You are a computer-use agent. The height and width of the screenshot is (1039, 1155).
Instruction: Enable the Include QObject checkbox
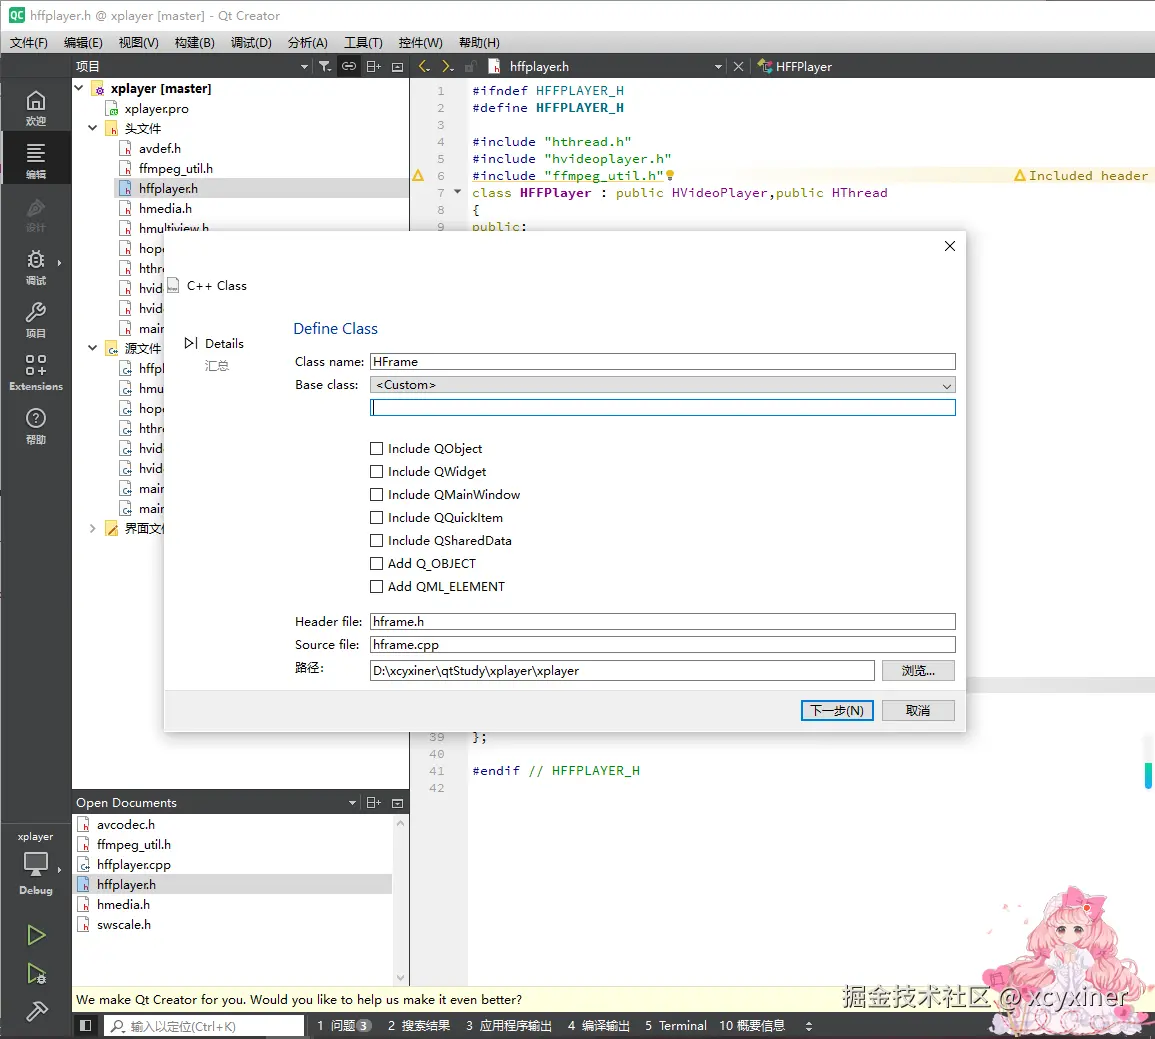(377, 449)
